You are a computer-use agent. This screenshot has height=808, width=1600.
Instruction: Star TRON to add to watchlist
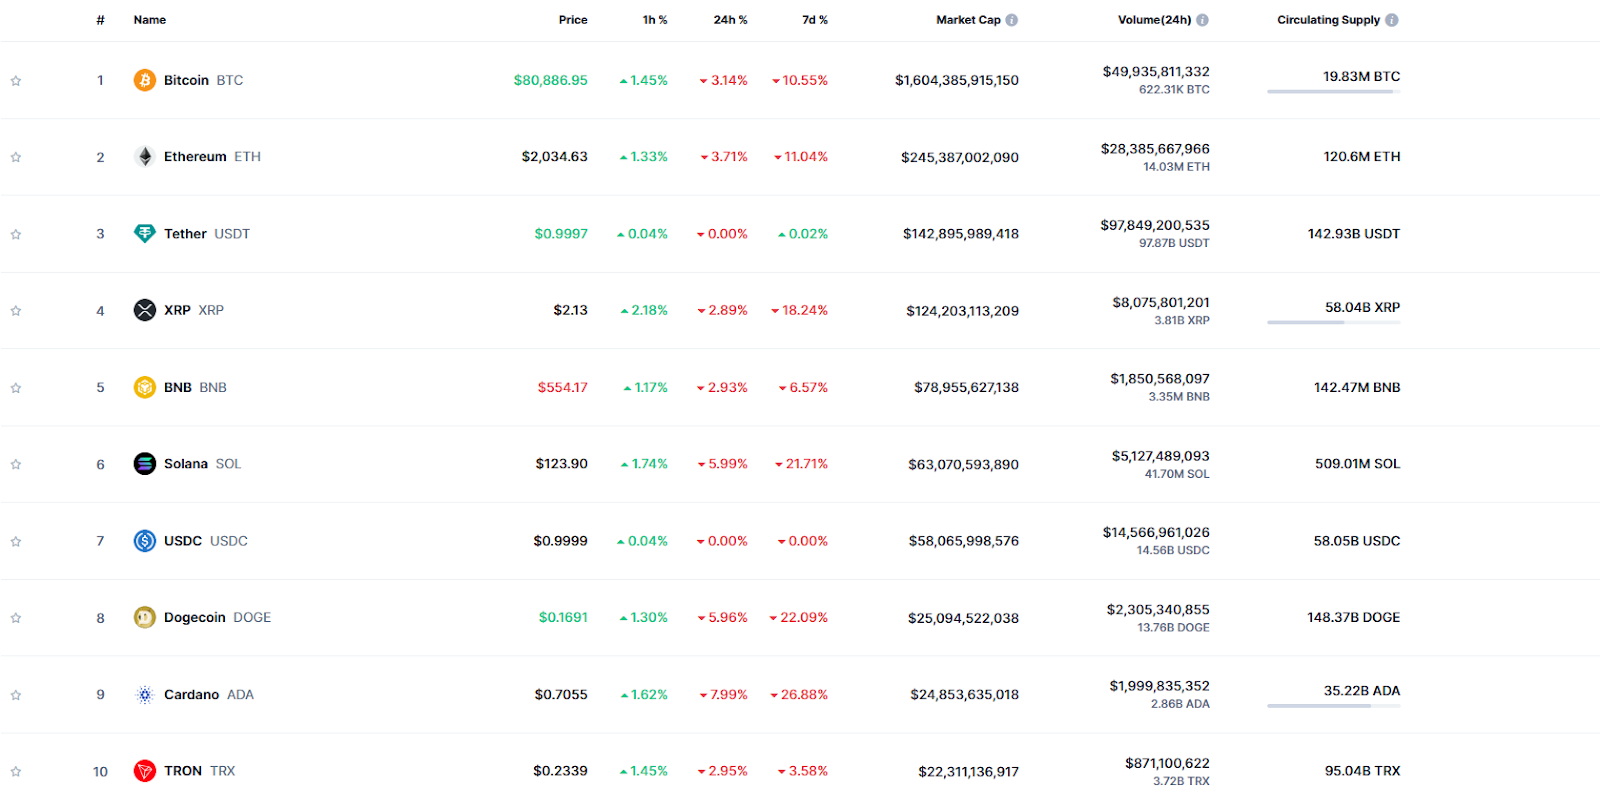point(16,771)
